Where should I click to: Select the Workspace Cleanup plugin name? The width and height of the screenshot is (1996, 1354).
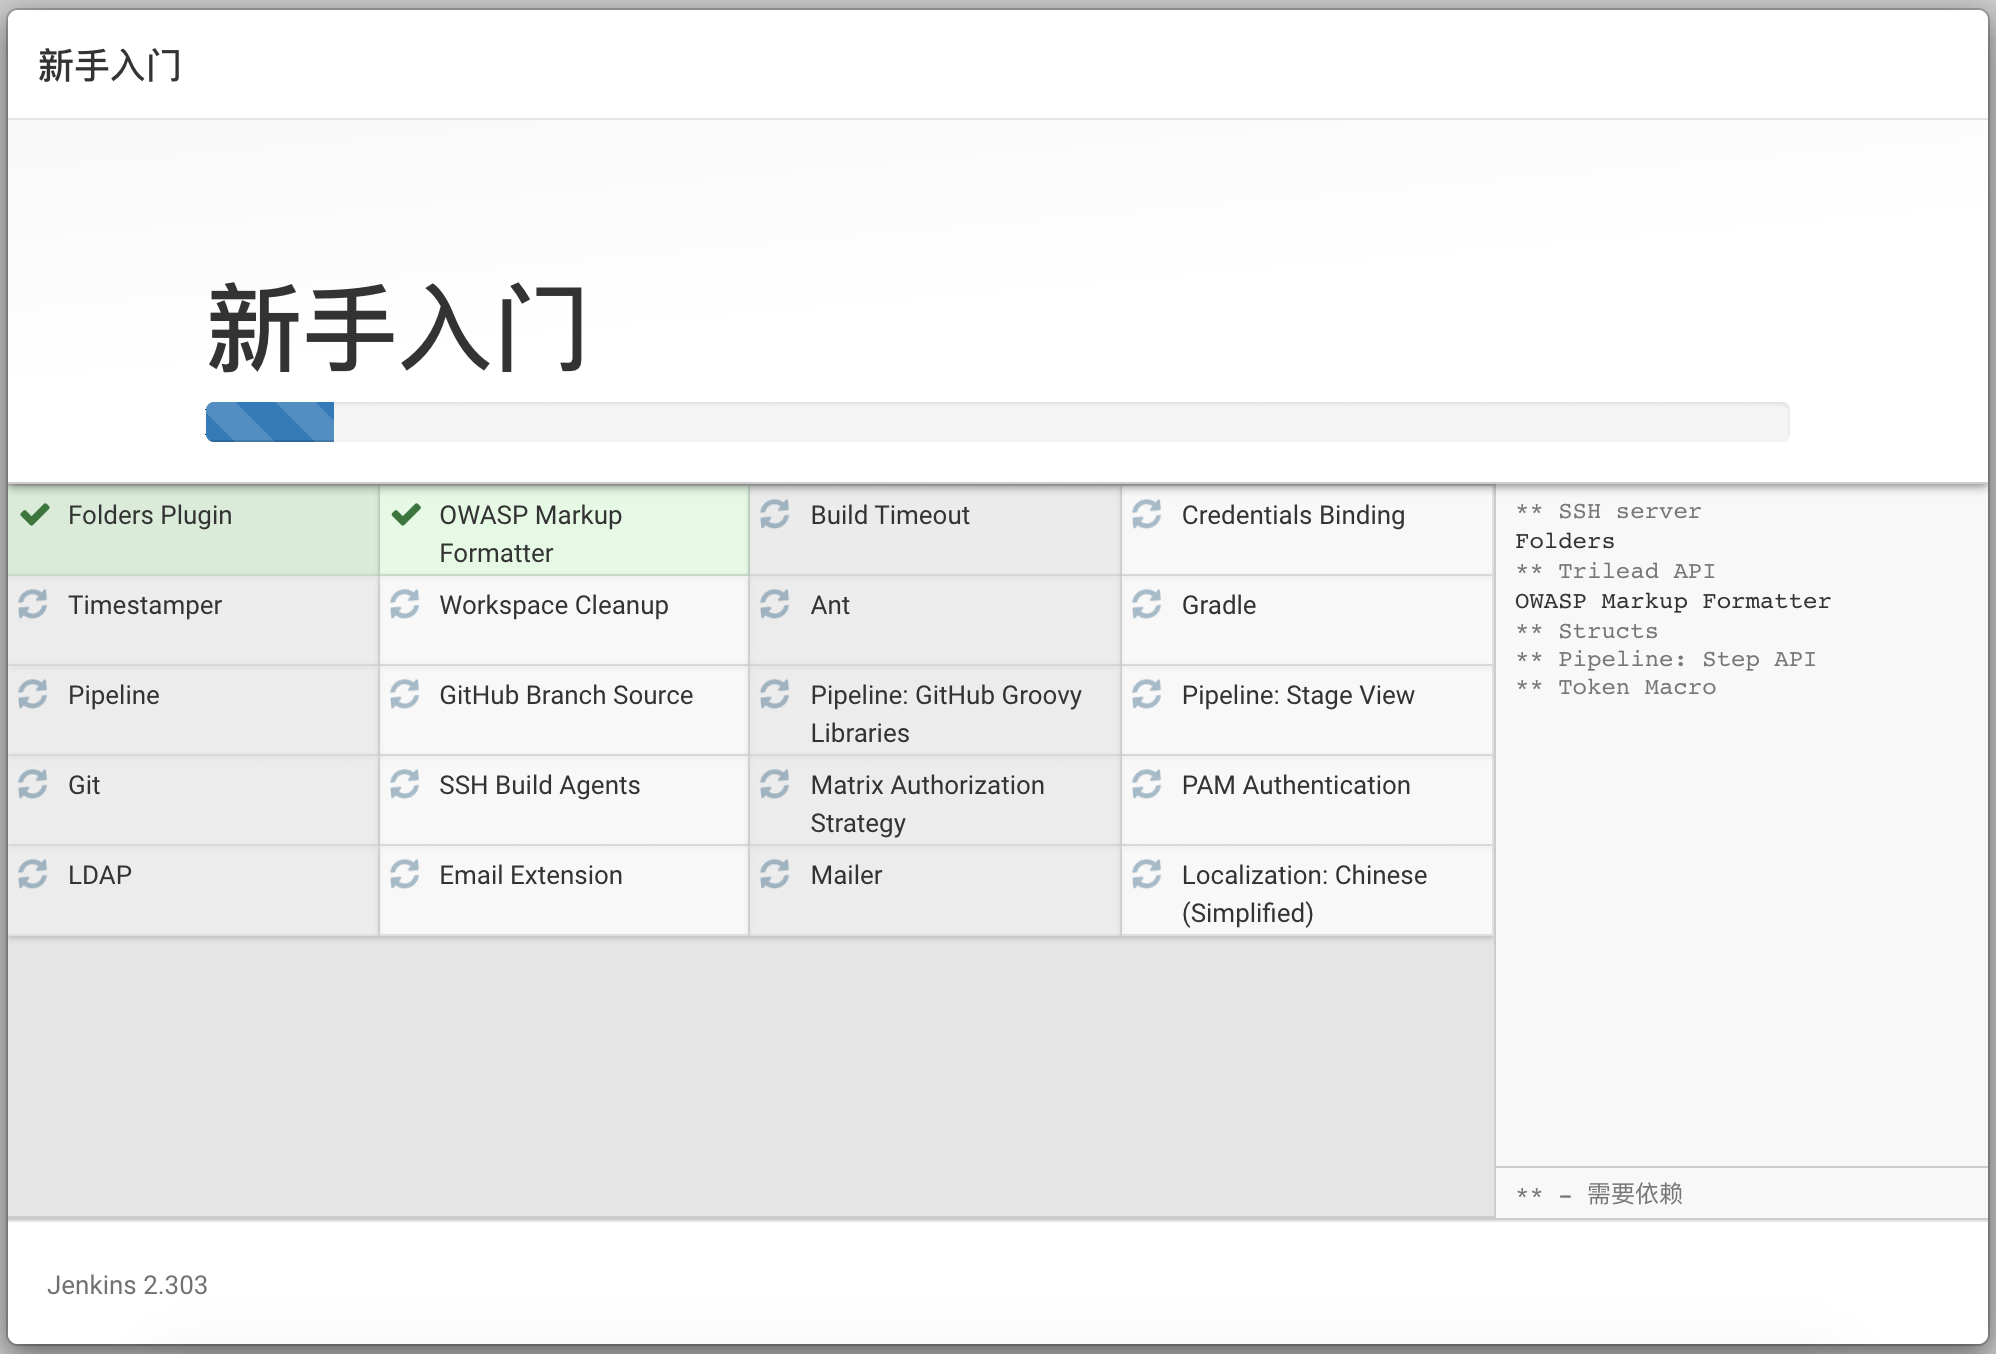(554, 605)
